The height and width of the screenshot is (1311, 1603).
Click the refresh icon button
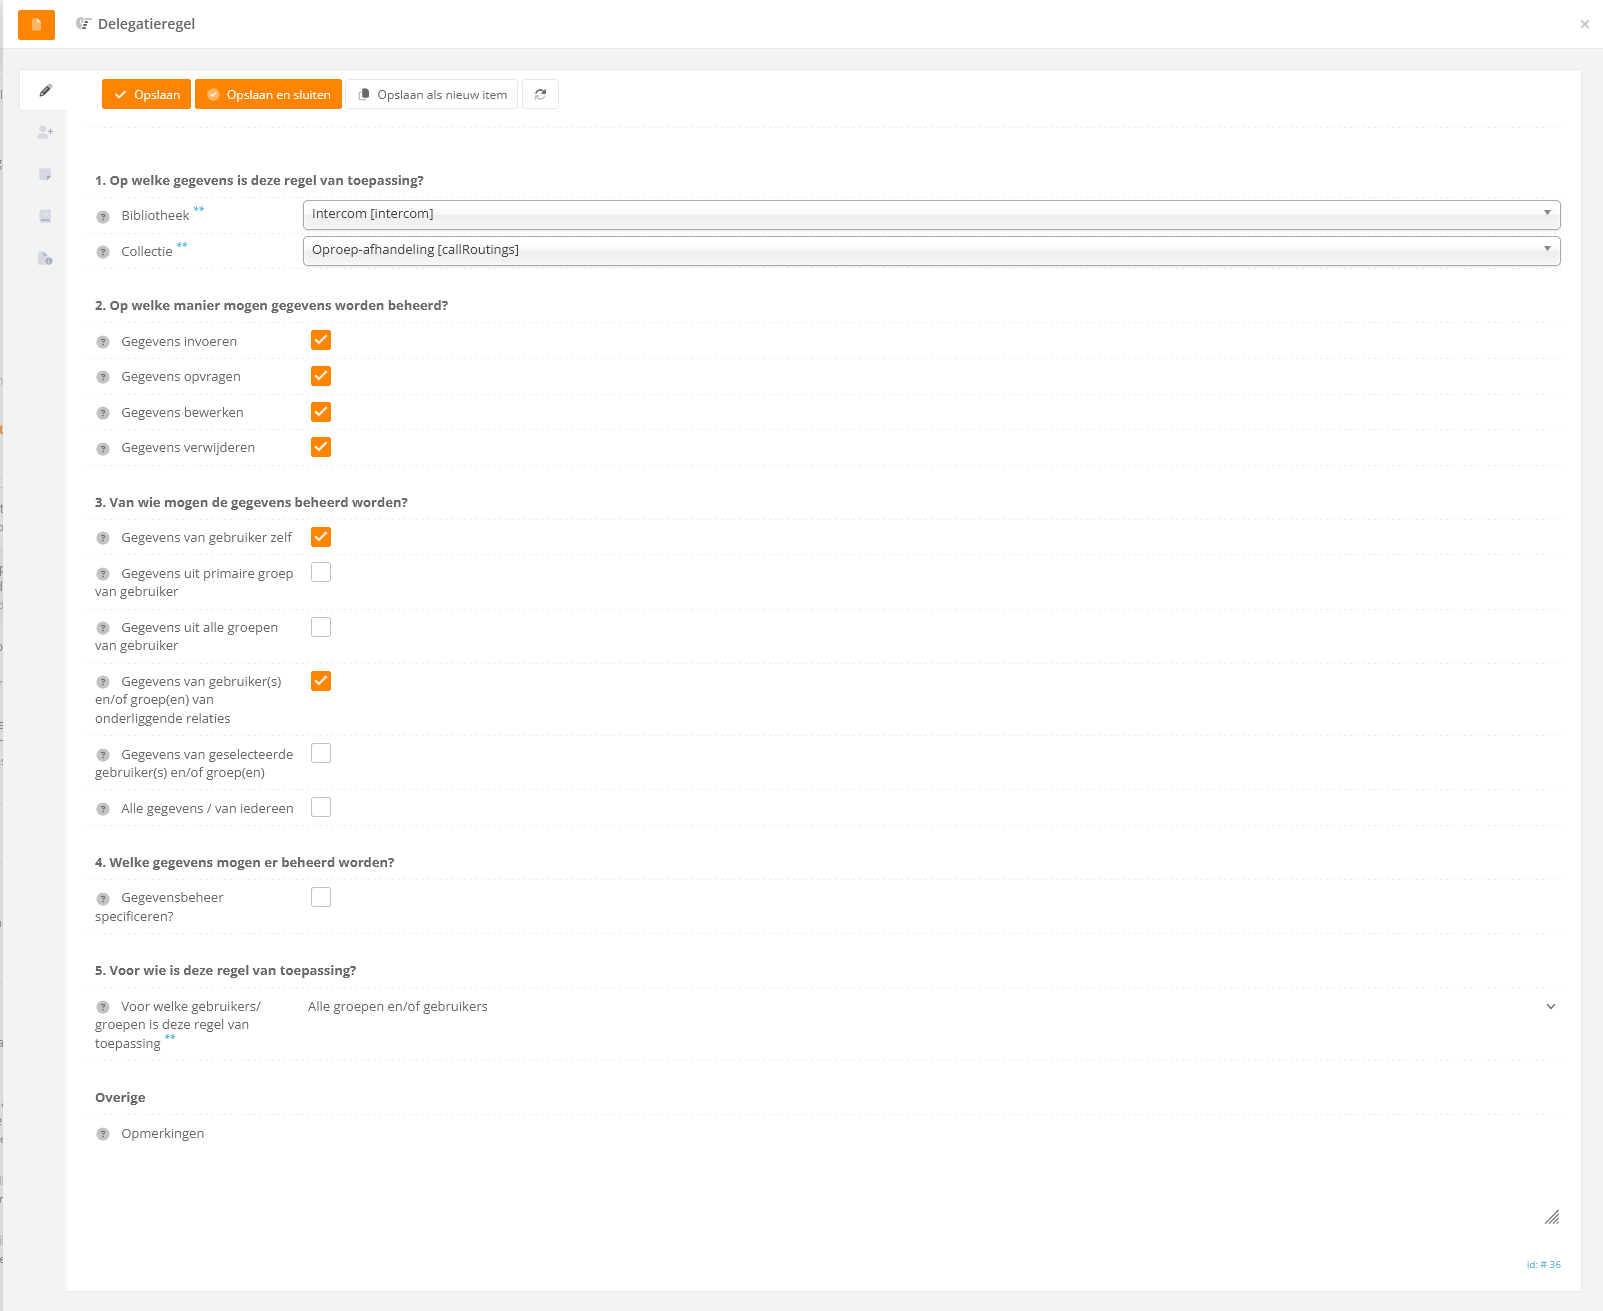pos(540,95)
